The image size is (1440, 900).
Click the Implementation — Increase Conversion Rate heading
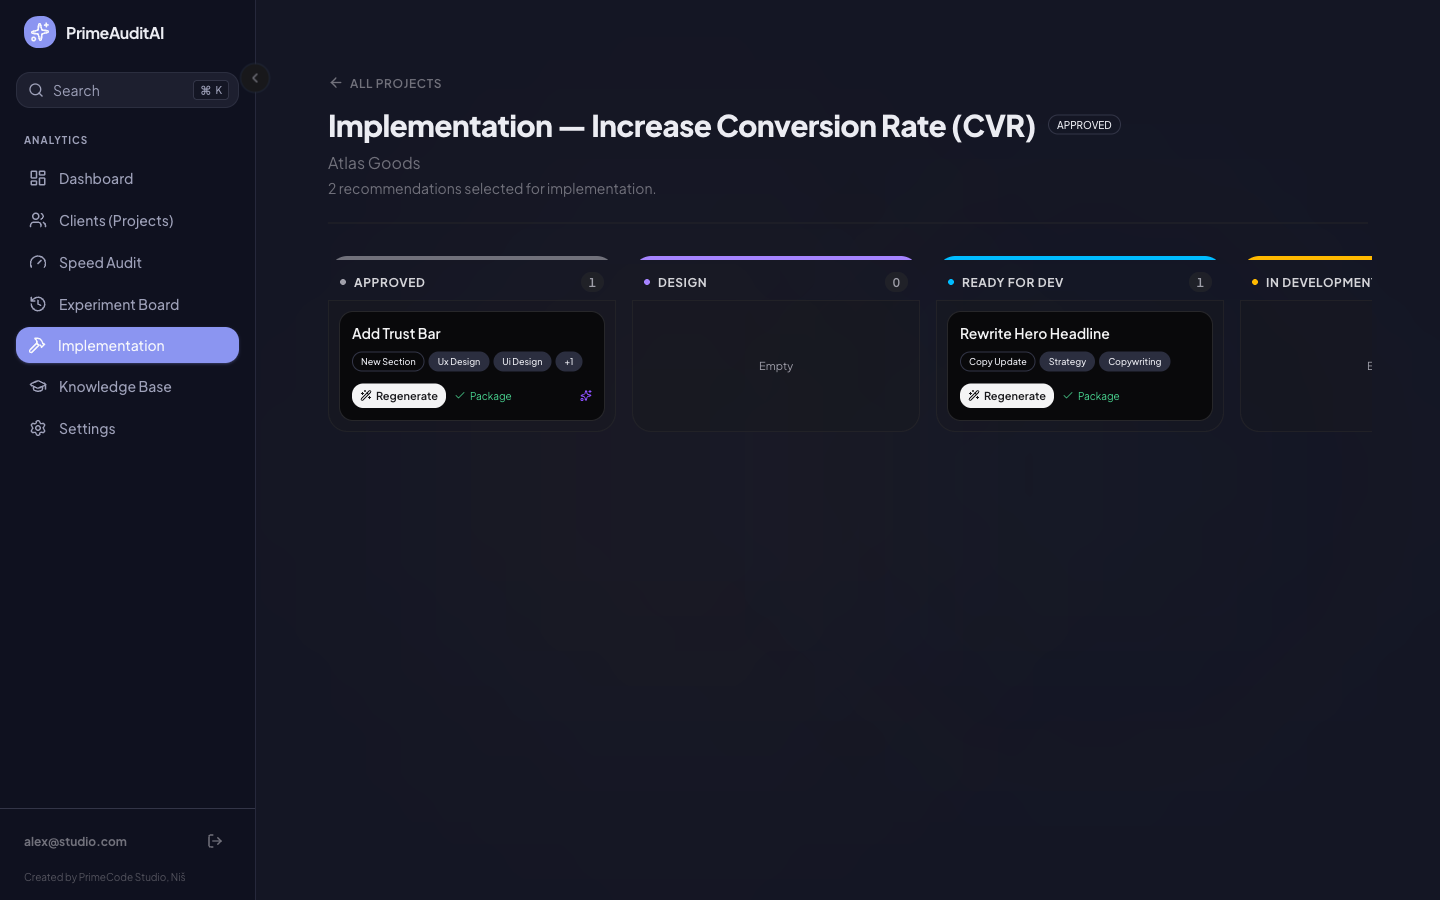(682, 126)
